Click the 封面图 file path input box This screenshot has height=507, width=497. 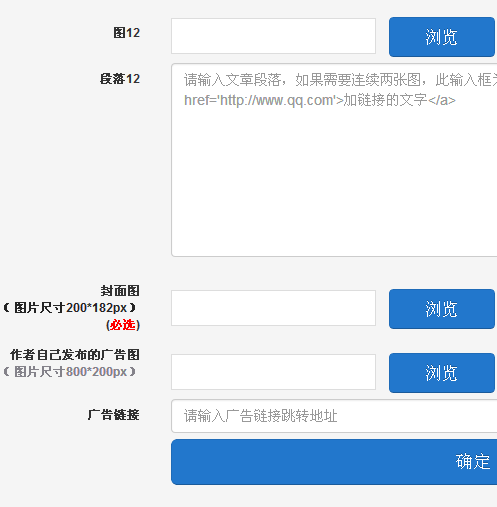[x=273, y=308]
